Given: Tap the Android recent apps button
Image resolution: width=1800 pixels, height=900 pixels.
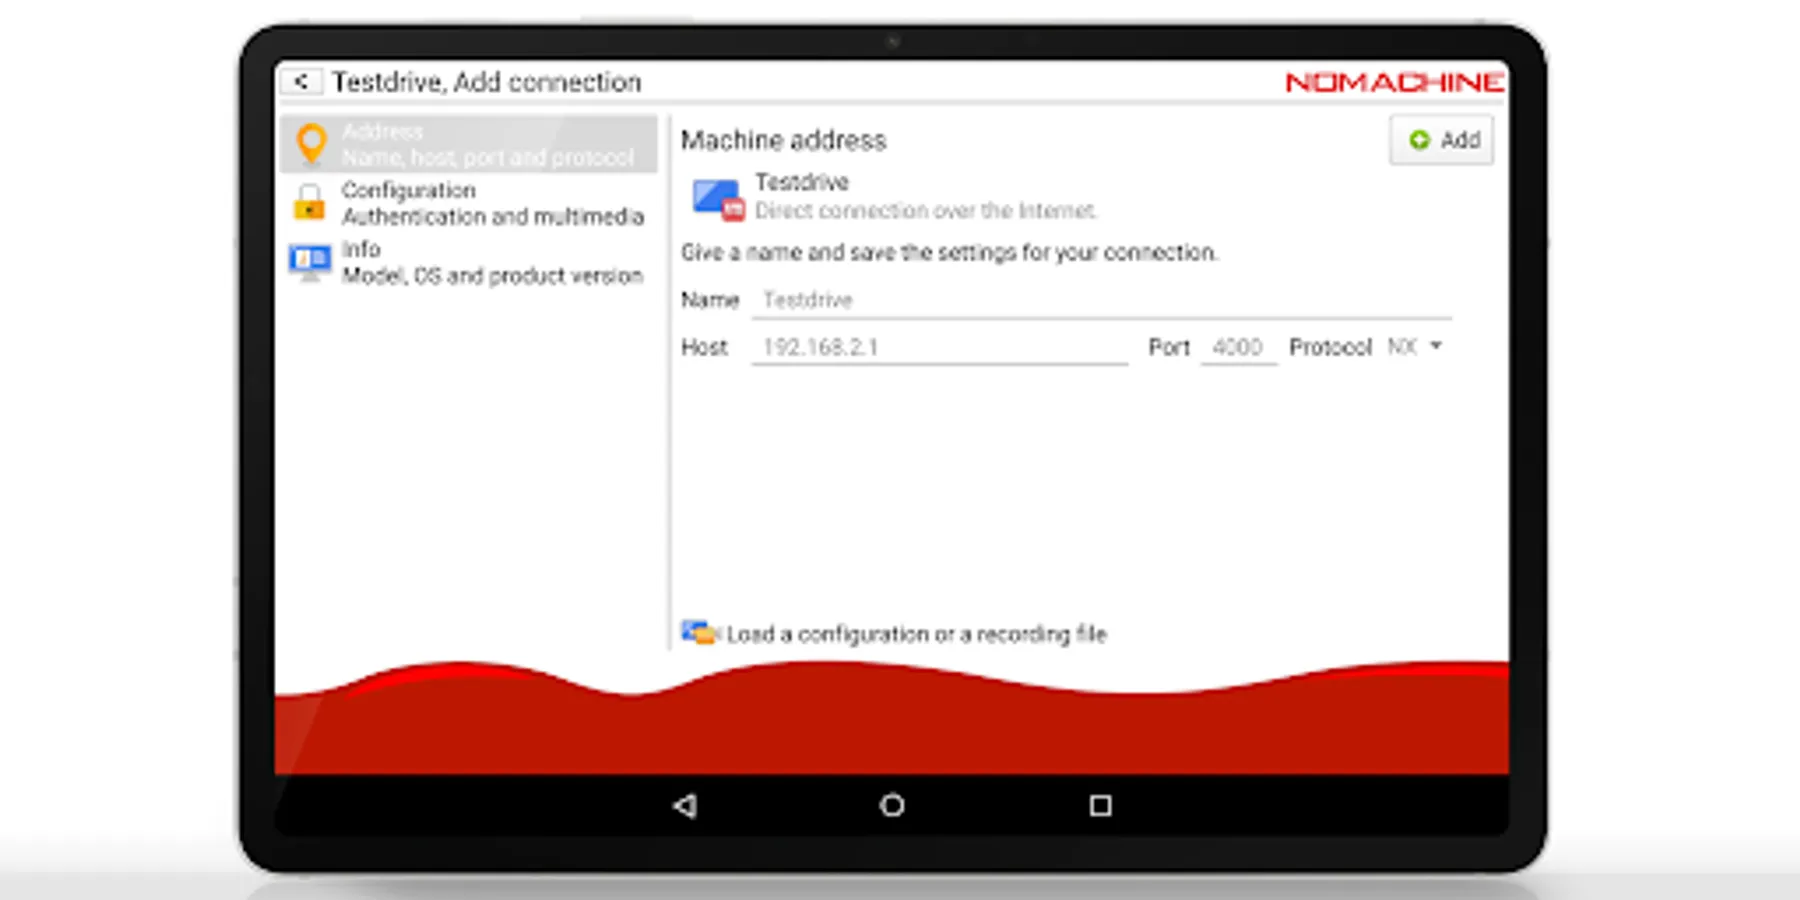Looking at the screenshot, I should coord(1100,805).
